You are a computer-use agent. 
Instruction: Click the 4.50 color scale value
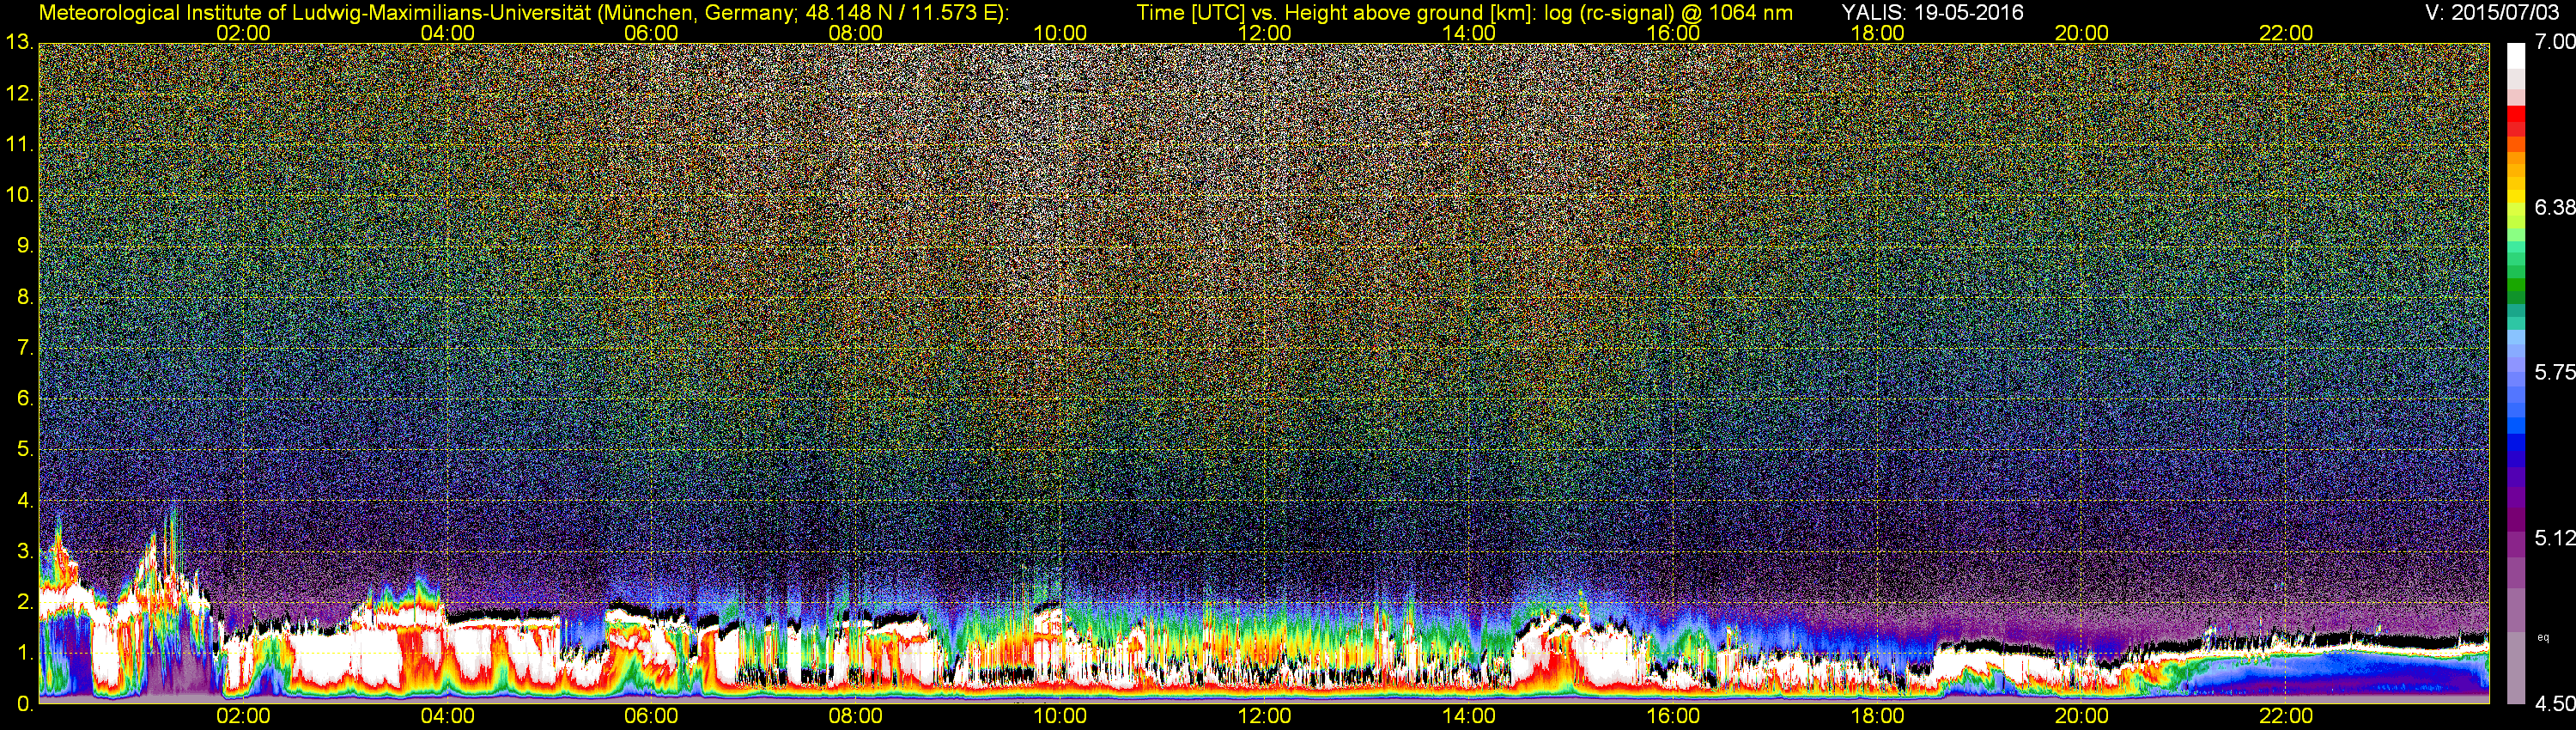click(x=2555, y=704)
